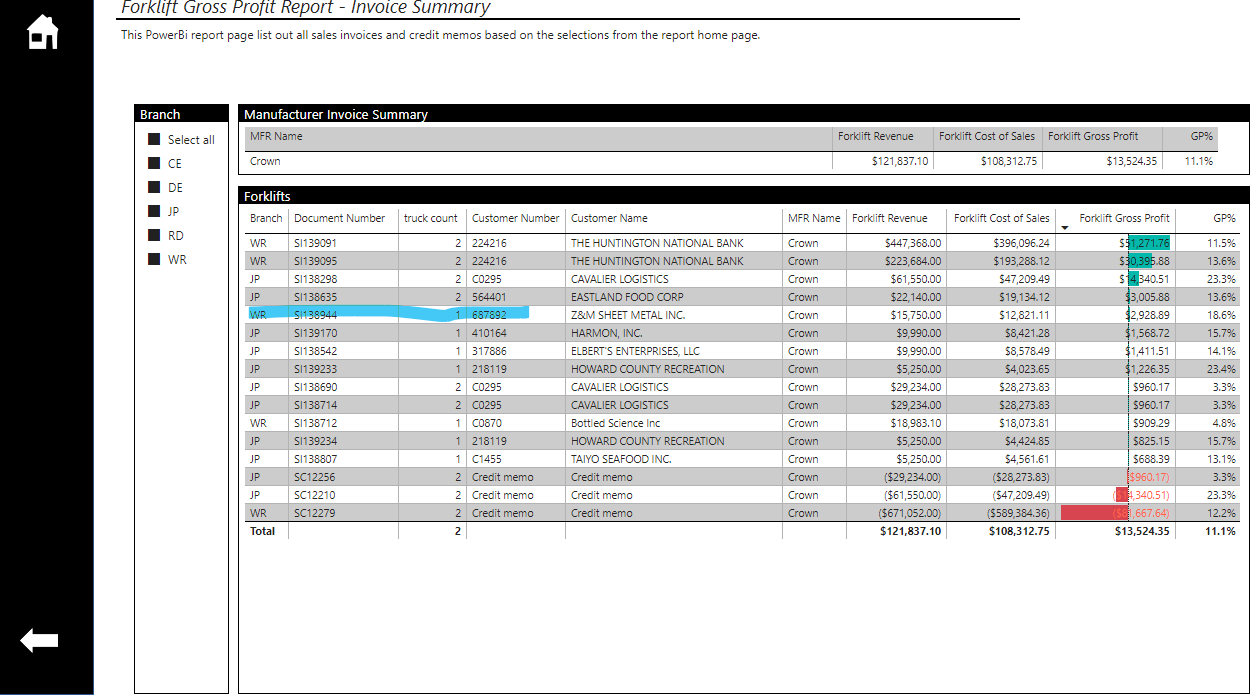Click Total row label

coord(262,531)
